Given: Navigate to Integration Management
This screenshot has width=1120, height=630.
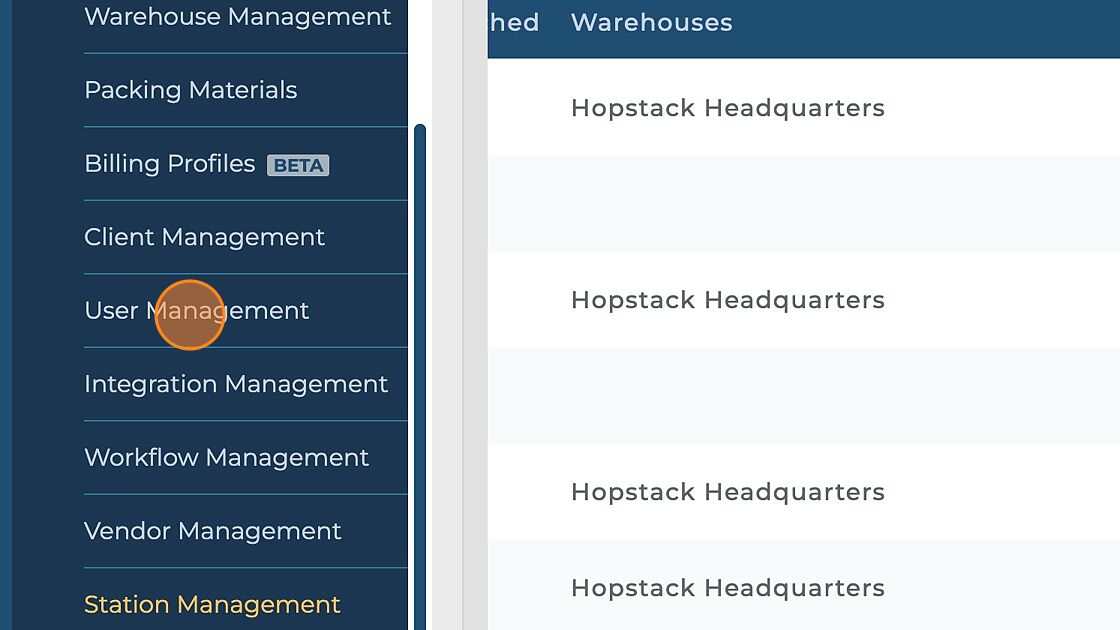Looking at the screenshot, I should [x=236, y=384].
